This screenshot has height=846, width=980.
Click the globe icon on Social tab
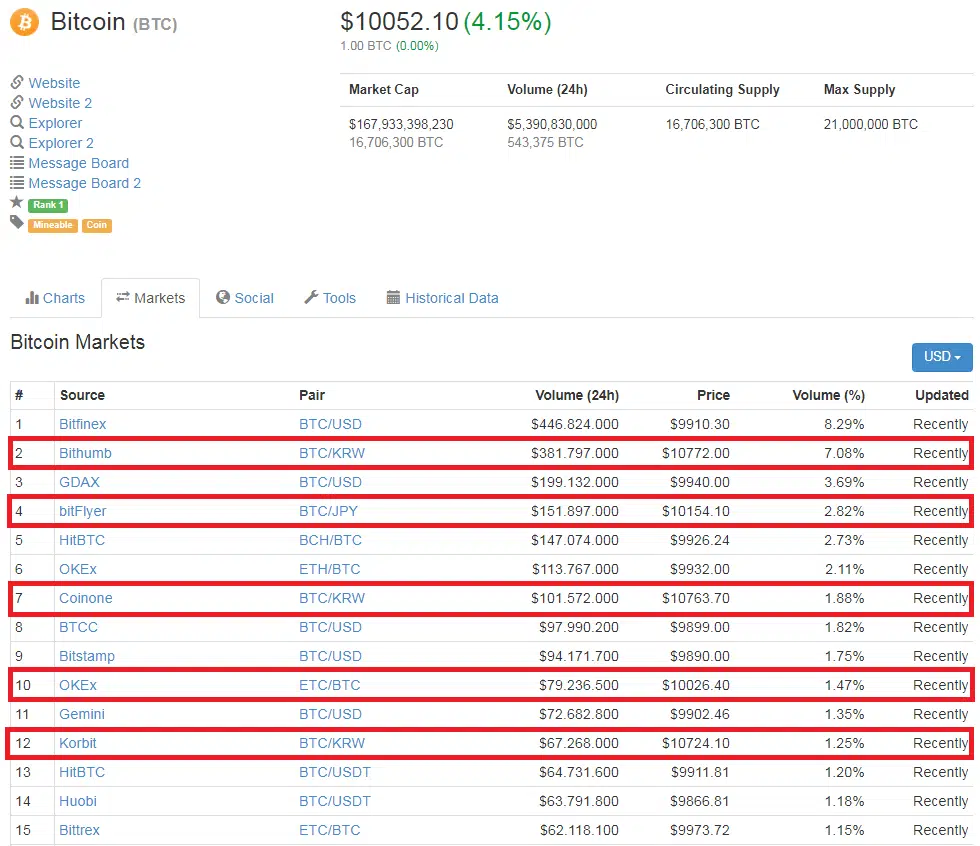click(x=222, y=297)
